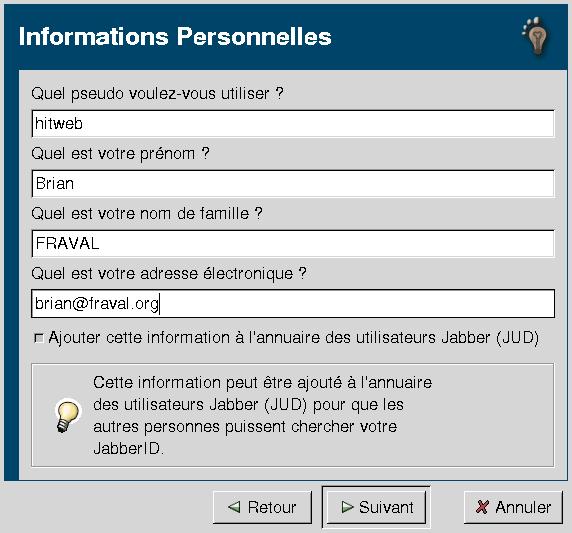Click the green arrow icon beside Suivant
This screenshot has height=533, width=572.
[347, 506]
